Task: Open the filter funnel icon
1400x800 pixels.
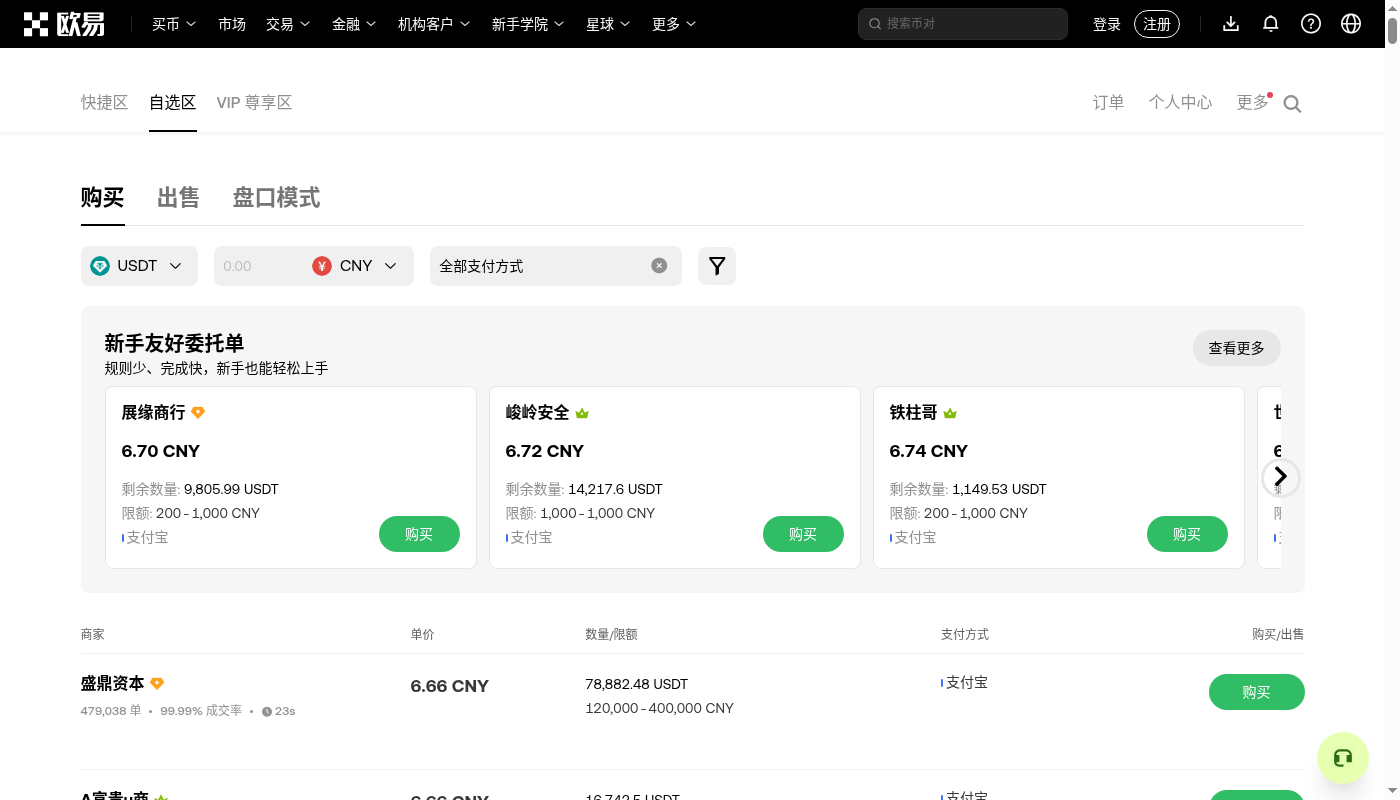Action: pos(717,266)
